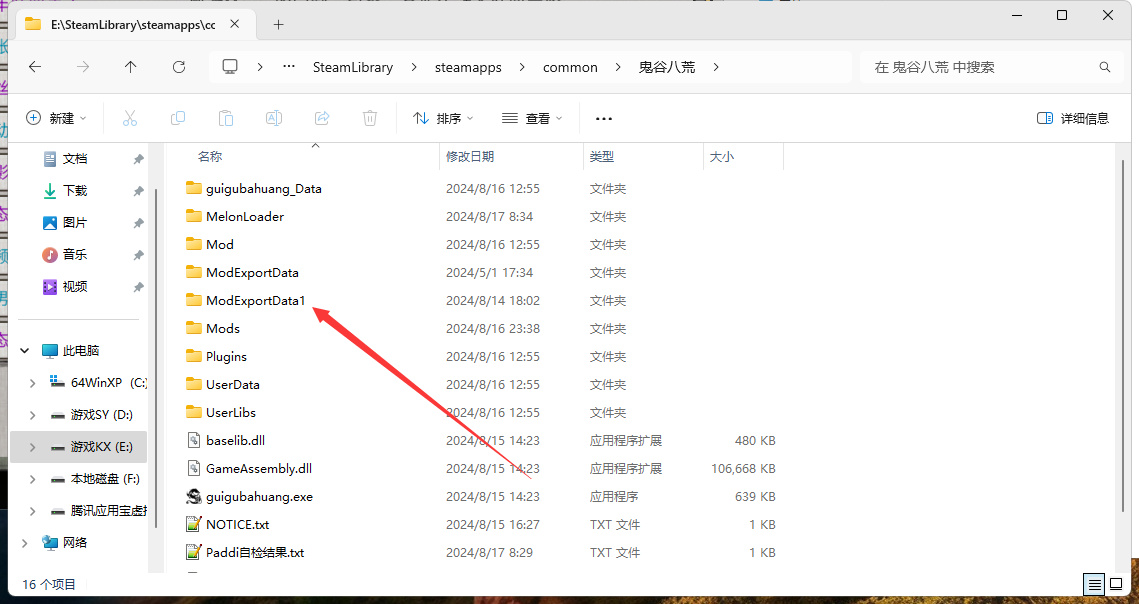
Task: Select the NOTICE.txt file icon
Action: coord(193,524)
